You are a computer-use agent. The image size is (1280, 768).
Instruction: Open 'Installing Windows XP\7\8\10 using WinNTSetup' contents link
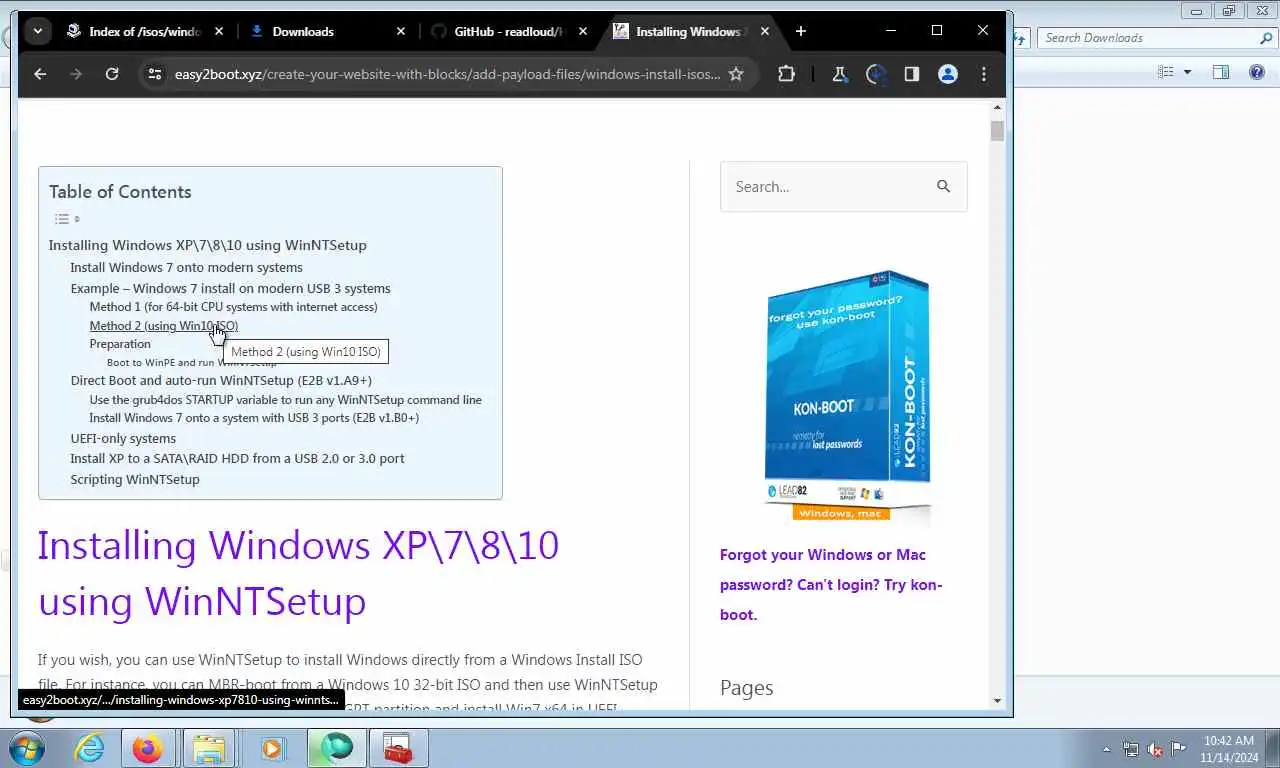(x=207, y=245)
